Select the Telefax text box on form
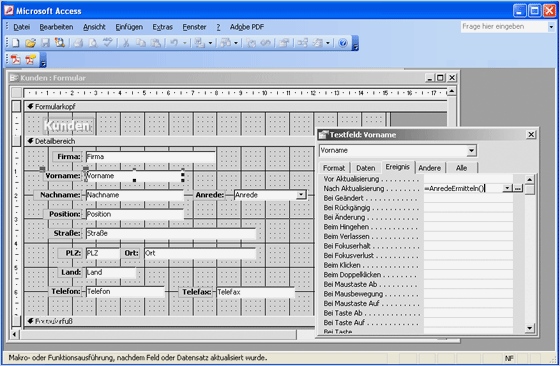This screenshot has height=366, width=560. pyautogui.click(x=255, y=292)
